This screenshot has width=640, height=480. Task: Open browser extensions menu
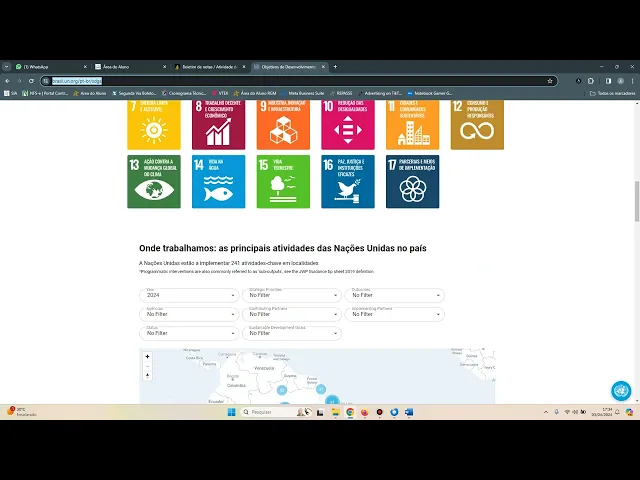click(x=591, y=81)
